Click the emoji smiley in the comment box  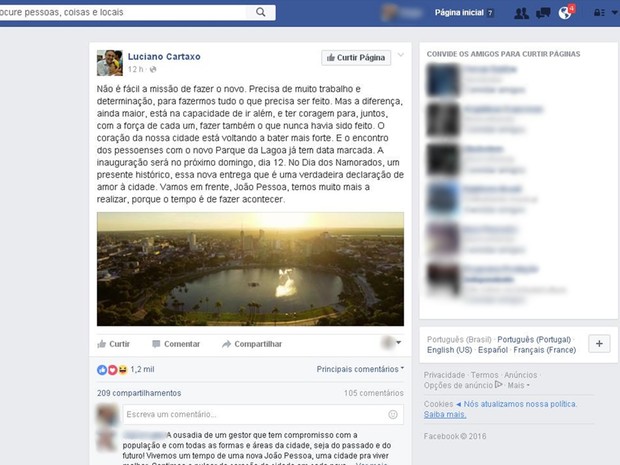(x=393, y=414)
